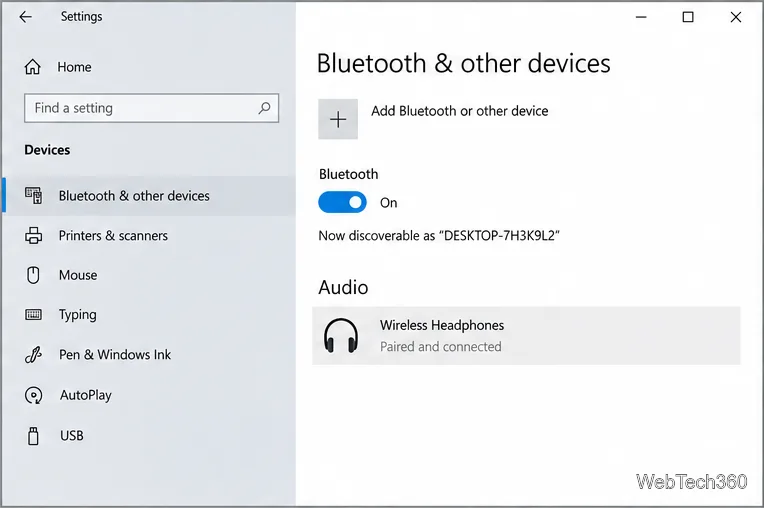764x508 pixels.
Task: Select the Wireless Headphones device entry
Action: click(x=526, y=336)
